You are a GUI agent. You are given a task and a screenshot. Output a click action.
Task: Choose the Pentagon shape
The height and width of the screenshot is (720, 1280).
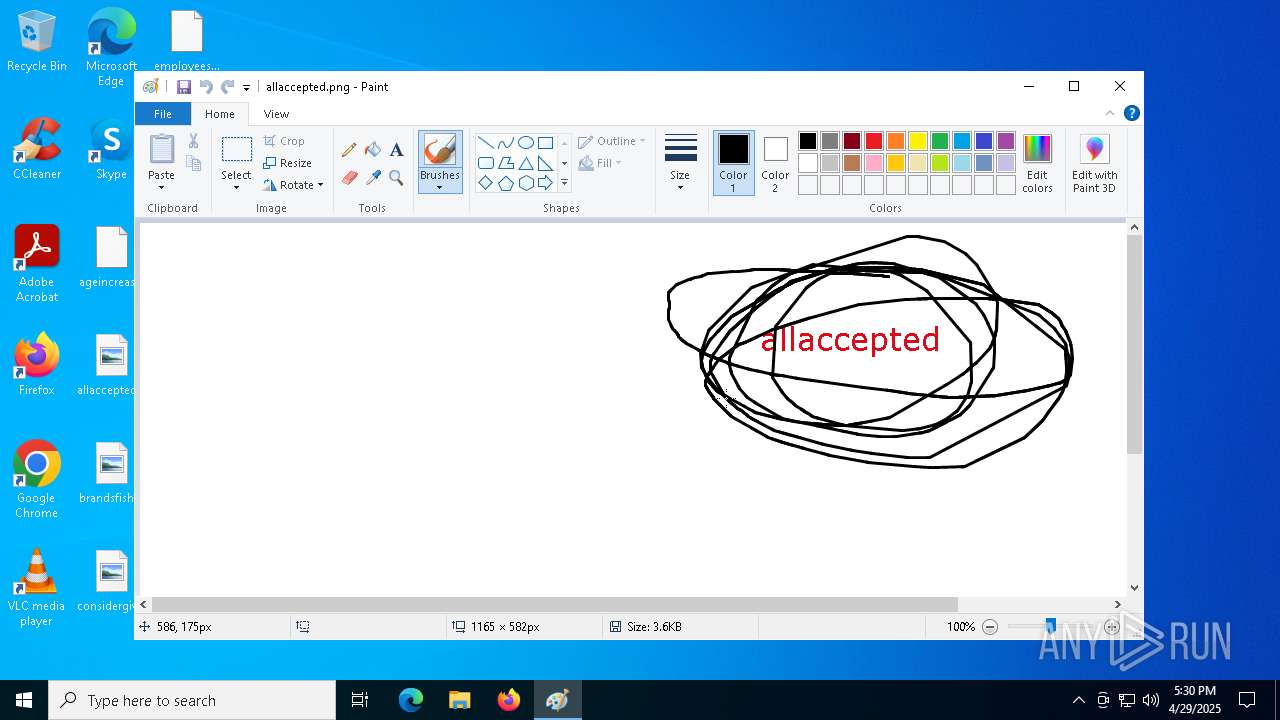pos(505,183)
